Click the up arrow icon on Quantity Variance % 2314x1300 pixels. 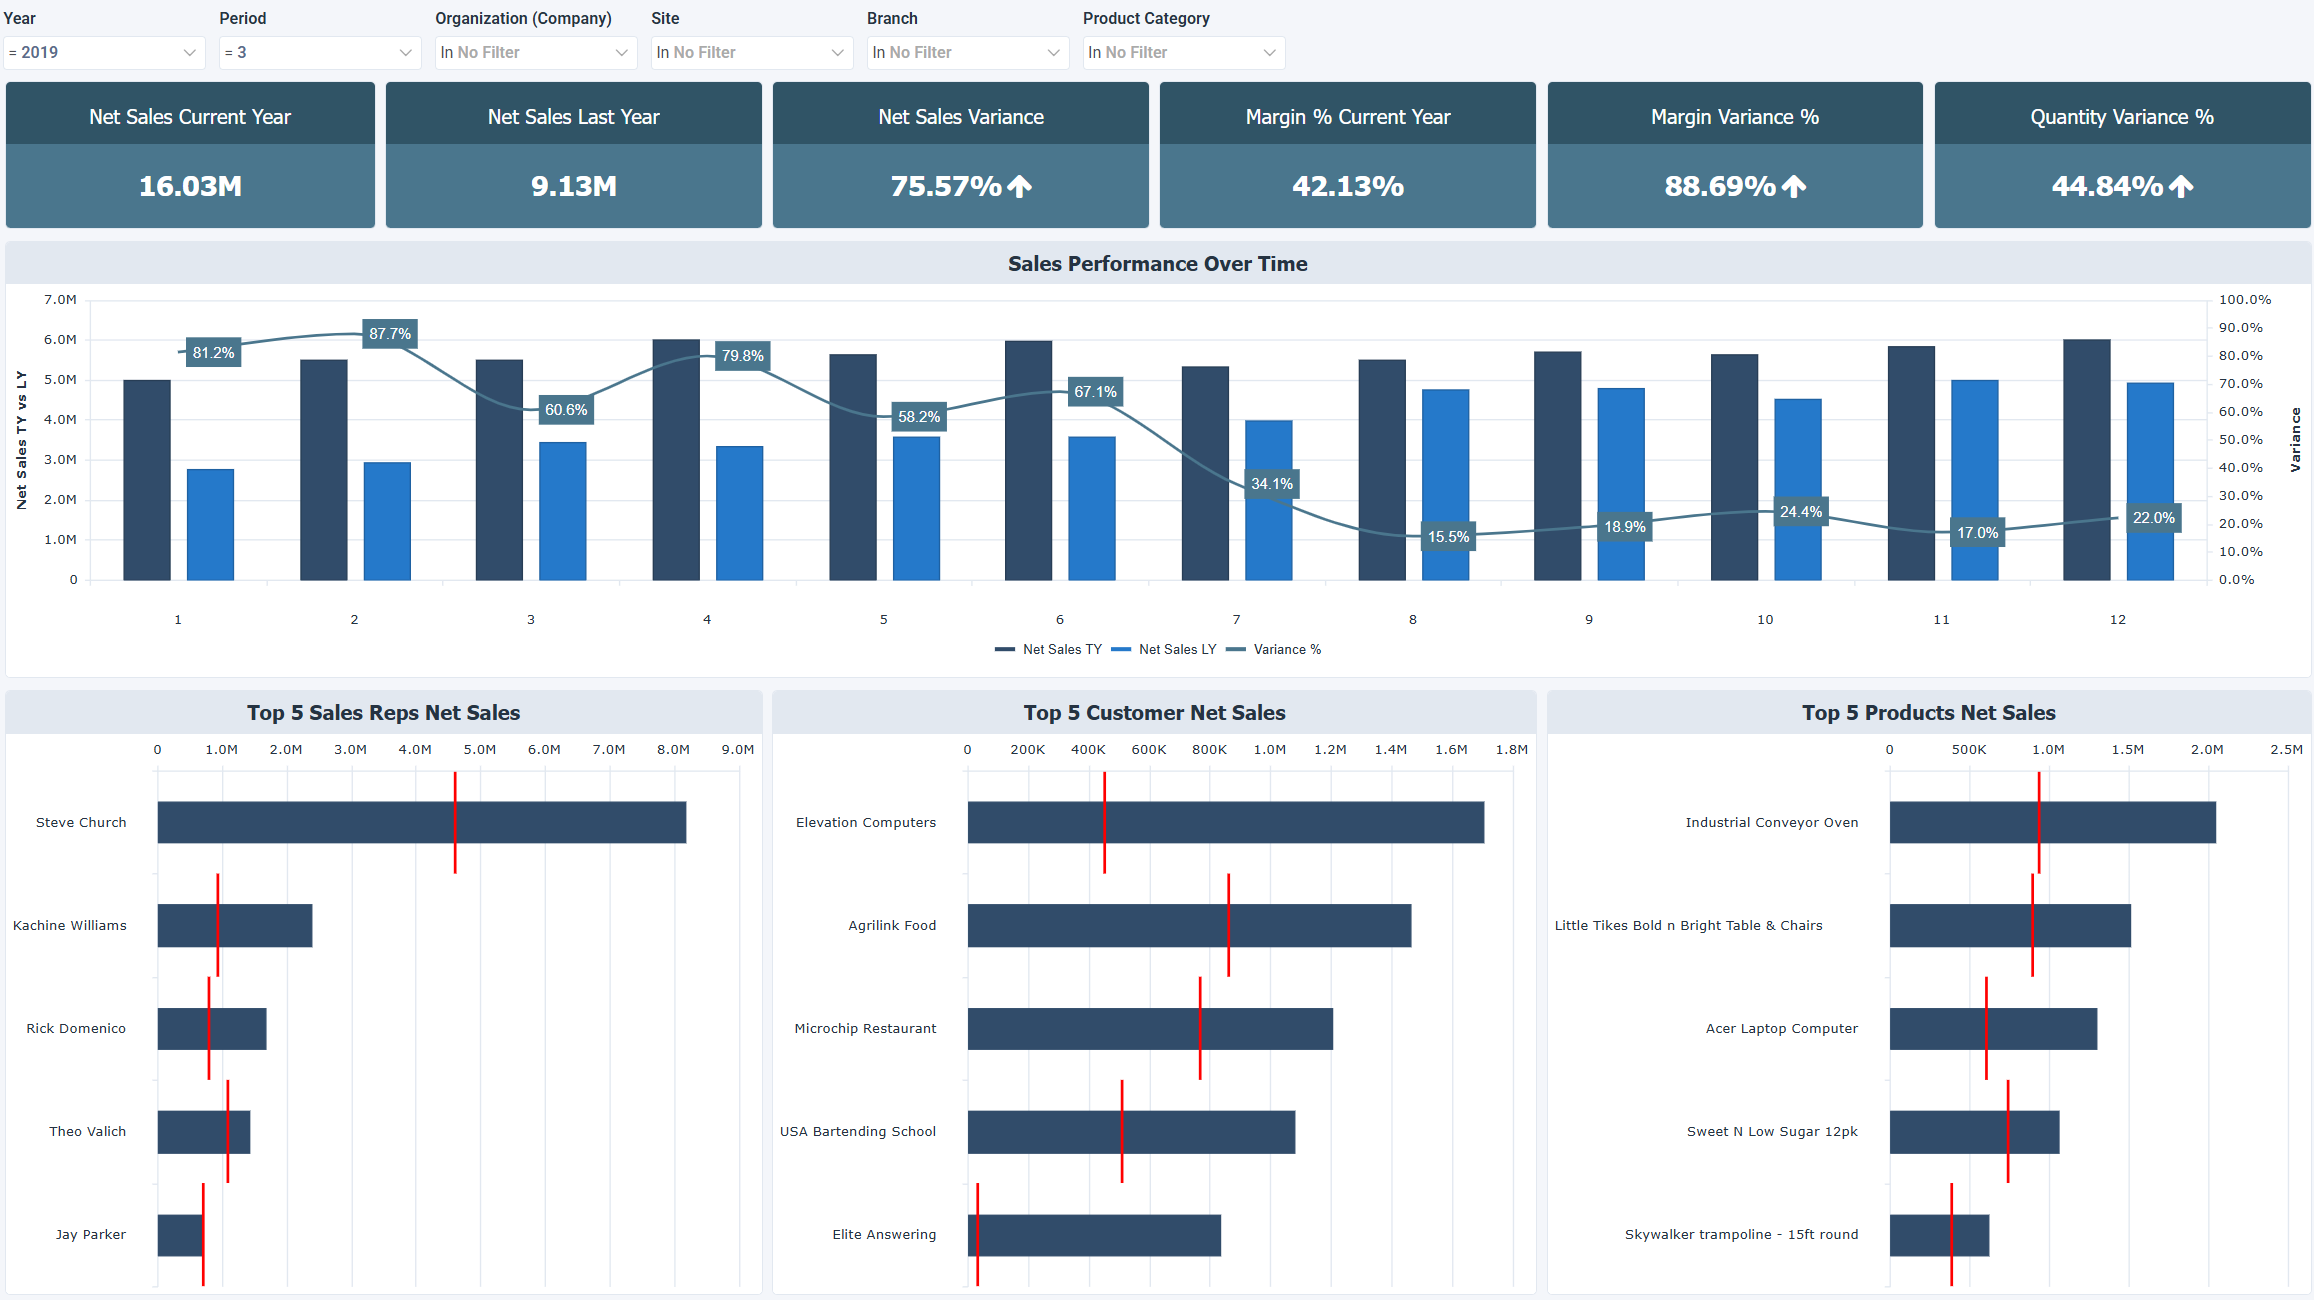2180,187
